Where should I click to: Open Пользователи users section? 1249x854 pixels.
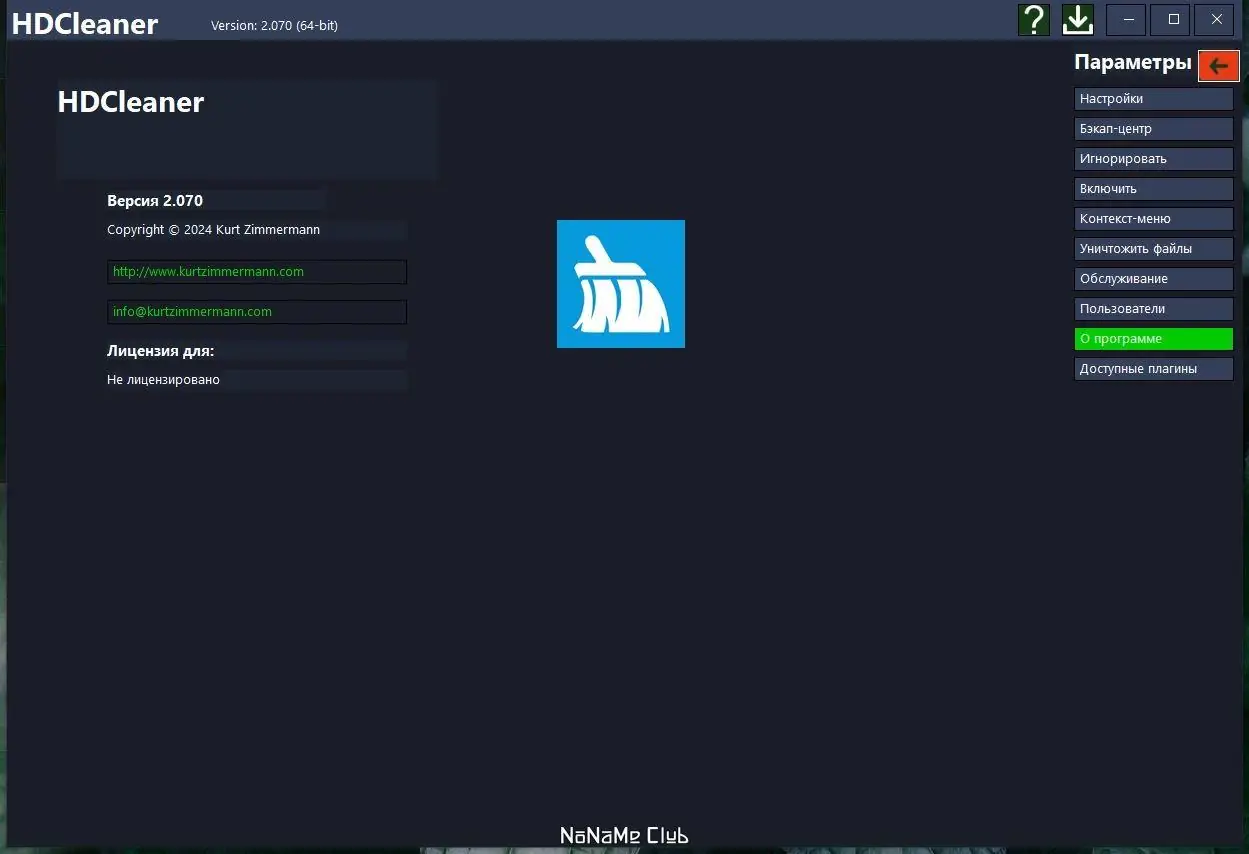(x=1154, y=309)
